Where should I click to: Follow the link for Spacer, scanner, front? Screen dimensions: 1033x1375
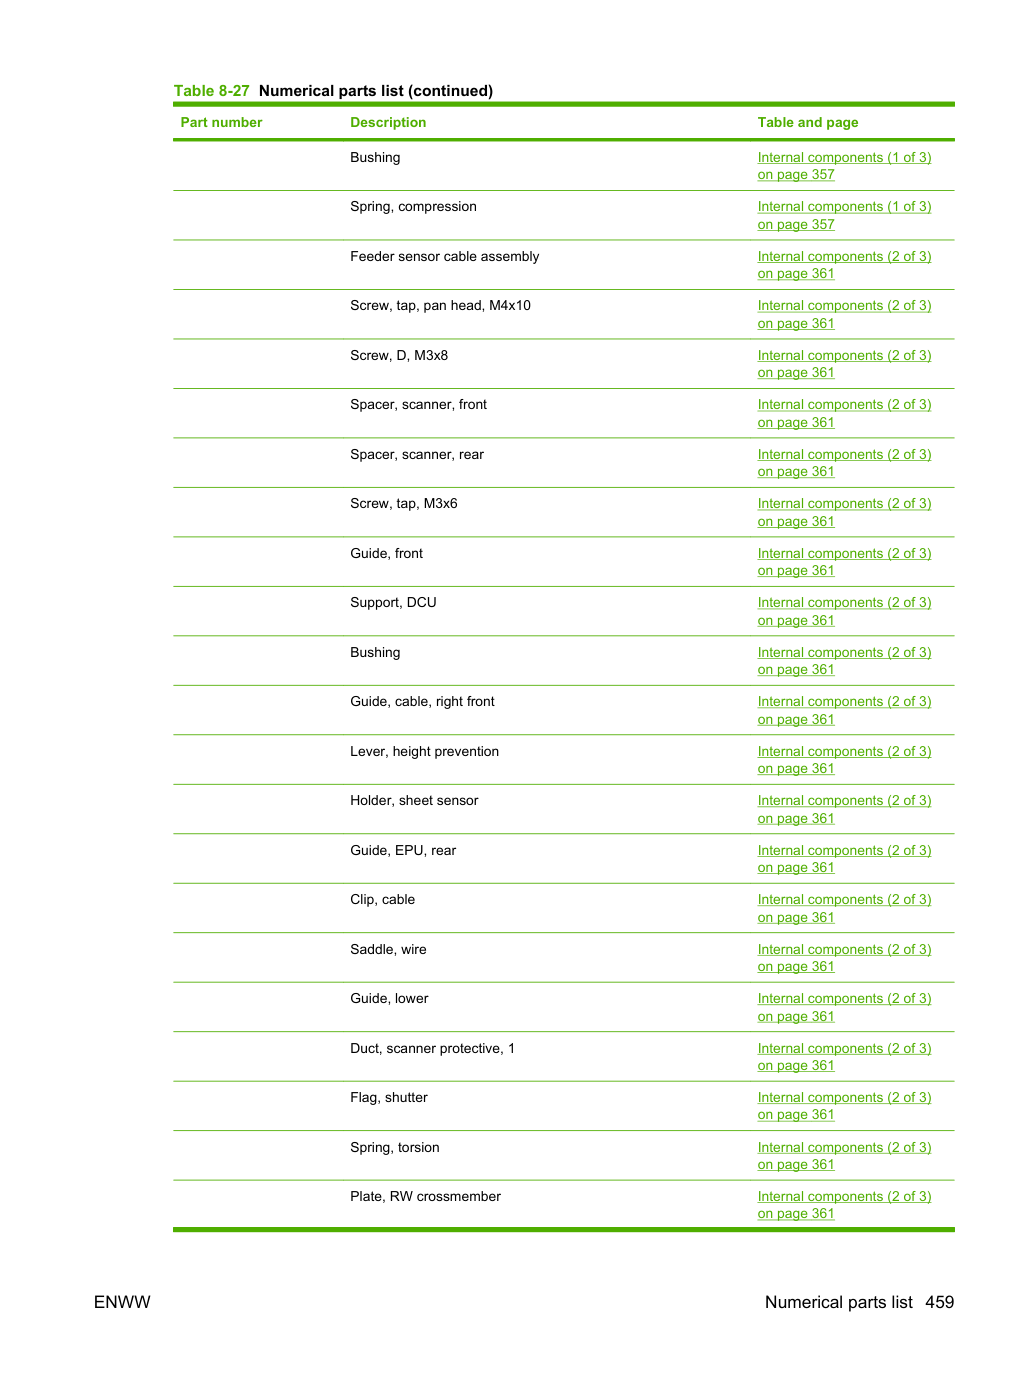pyautogui.click(x=844, y=413)
